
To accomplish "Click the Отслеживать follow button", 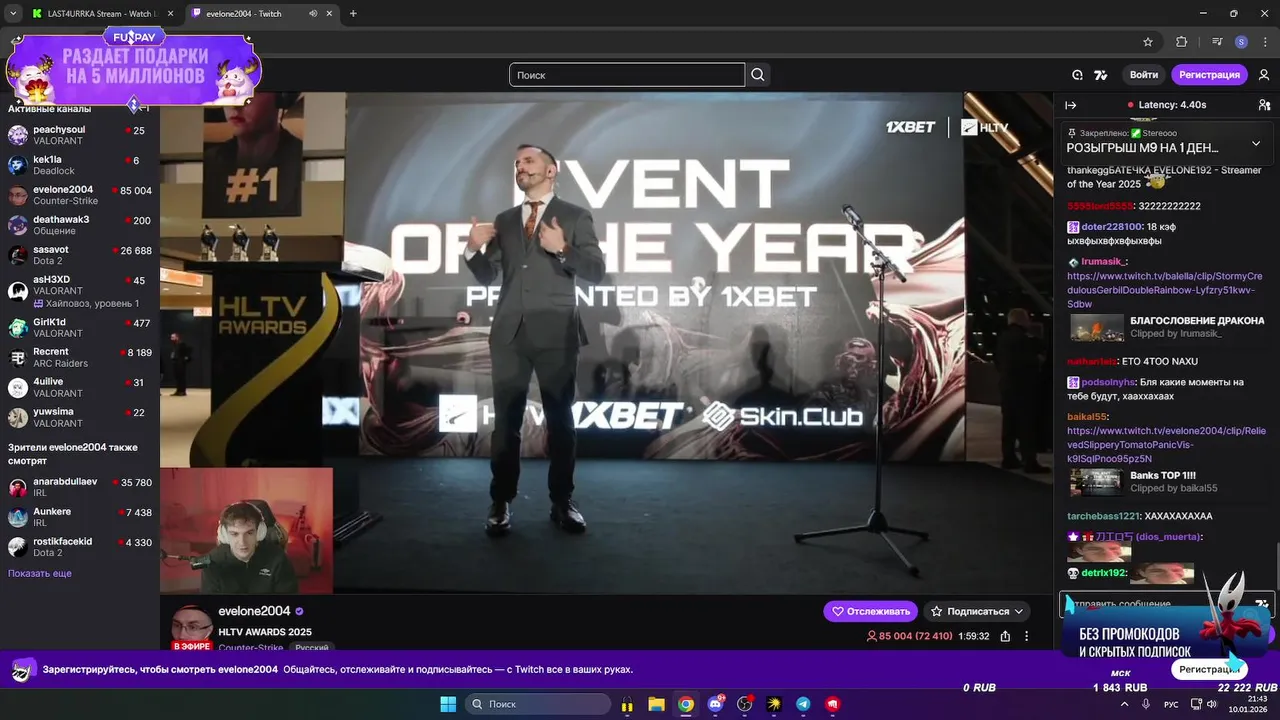I will click(870, 611).
